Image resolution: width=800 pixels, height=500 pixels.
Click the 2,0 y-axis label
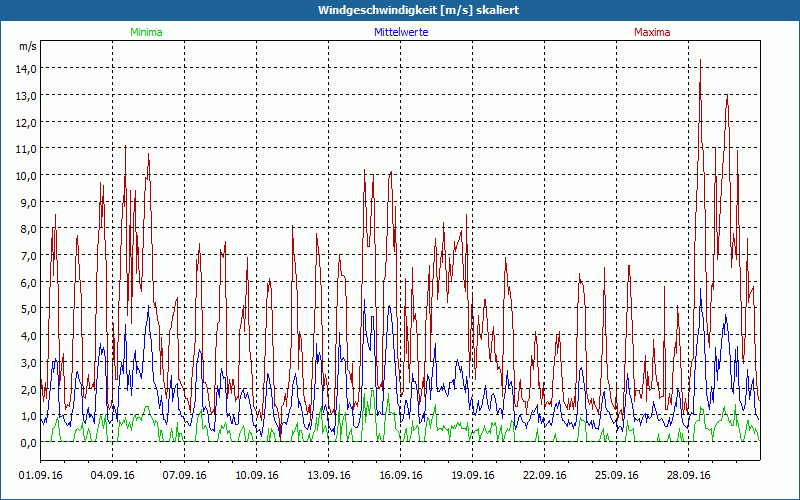29,389
